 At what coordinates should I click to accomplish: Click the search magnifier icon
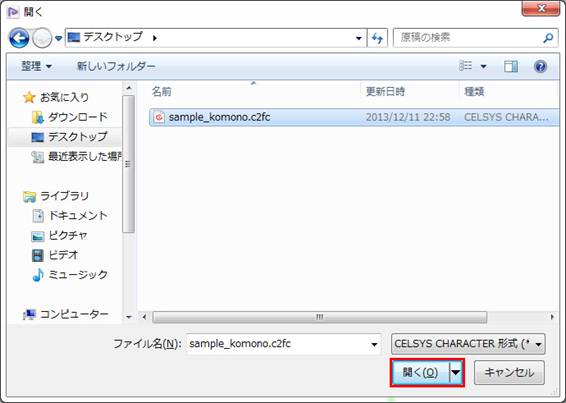[548, 38]
